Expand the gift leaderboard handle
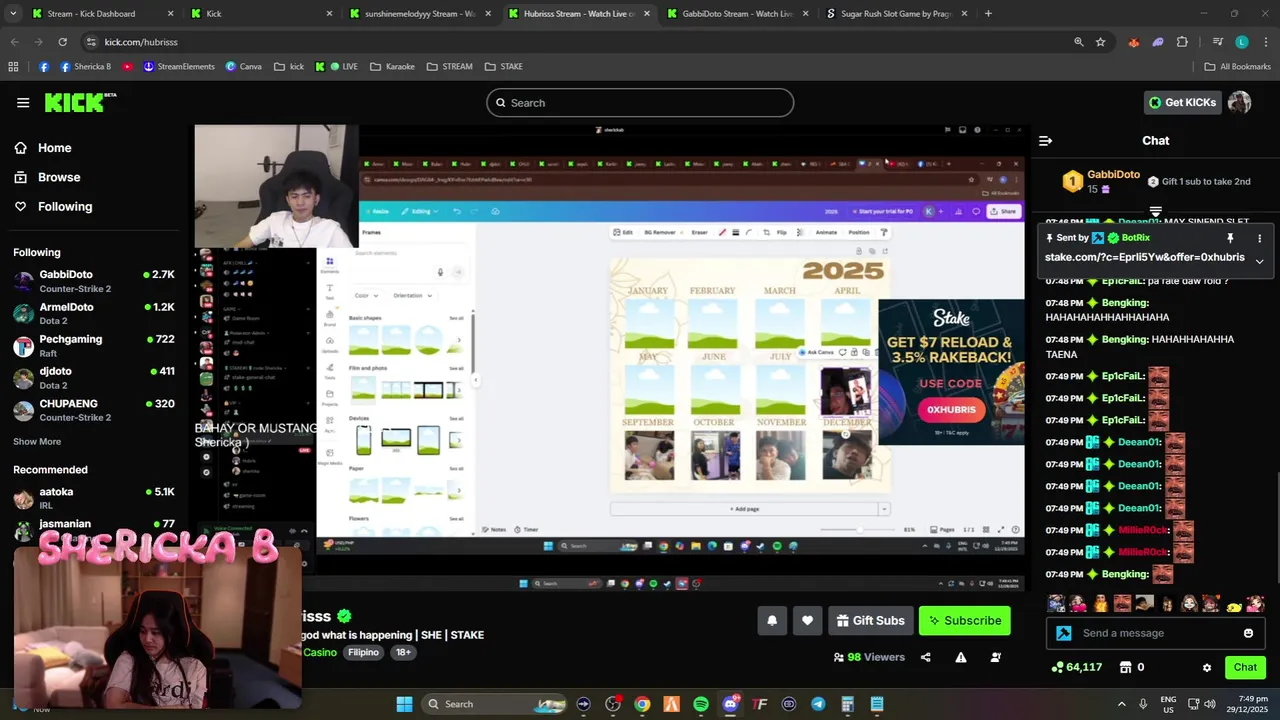This screenshot has width=1280, height=720. pos(1156,211)
